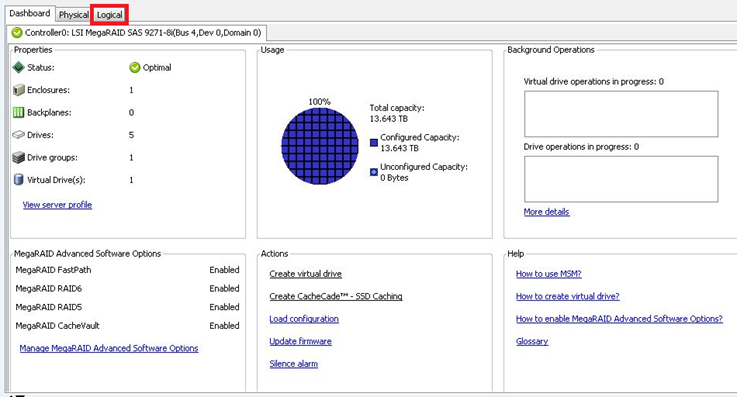
Task: Click the Controller0 green check icon
Action: [17, 32]
